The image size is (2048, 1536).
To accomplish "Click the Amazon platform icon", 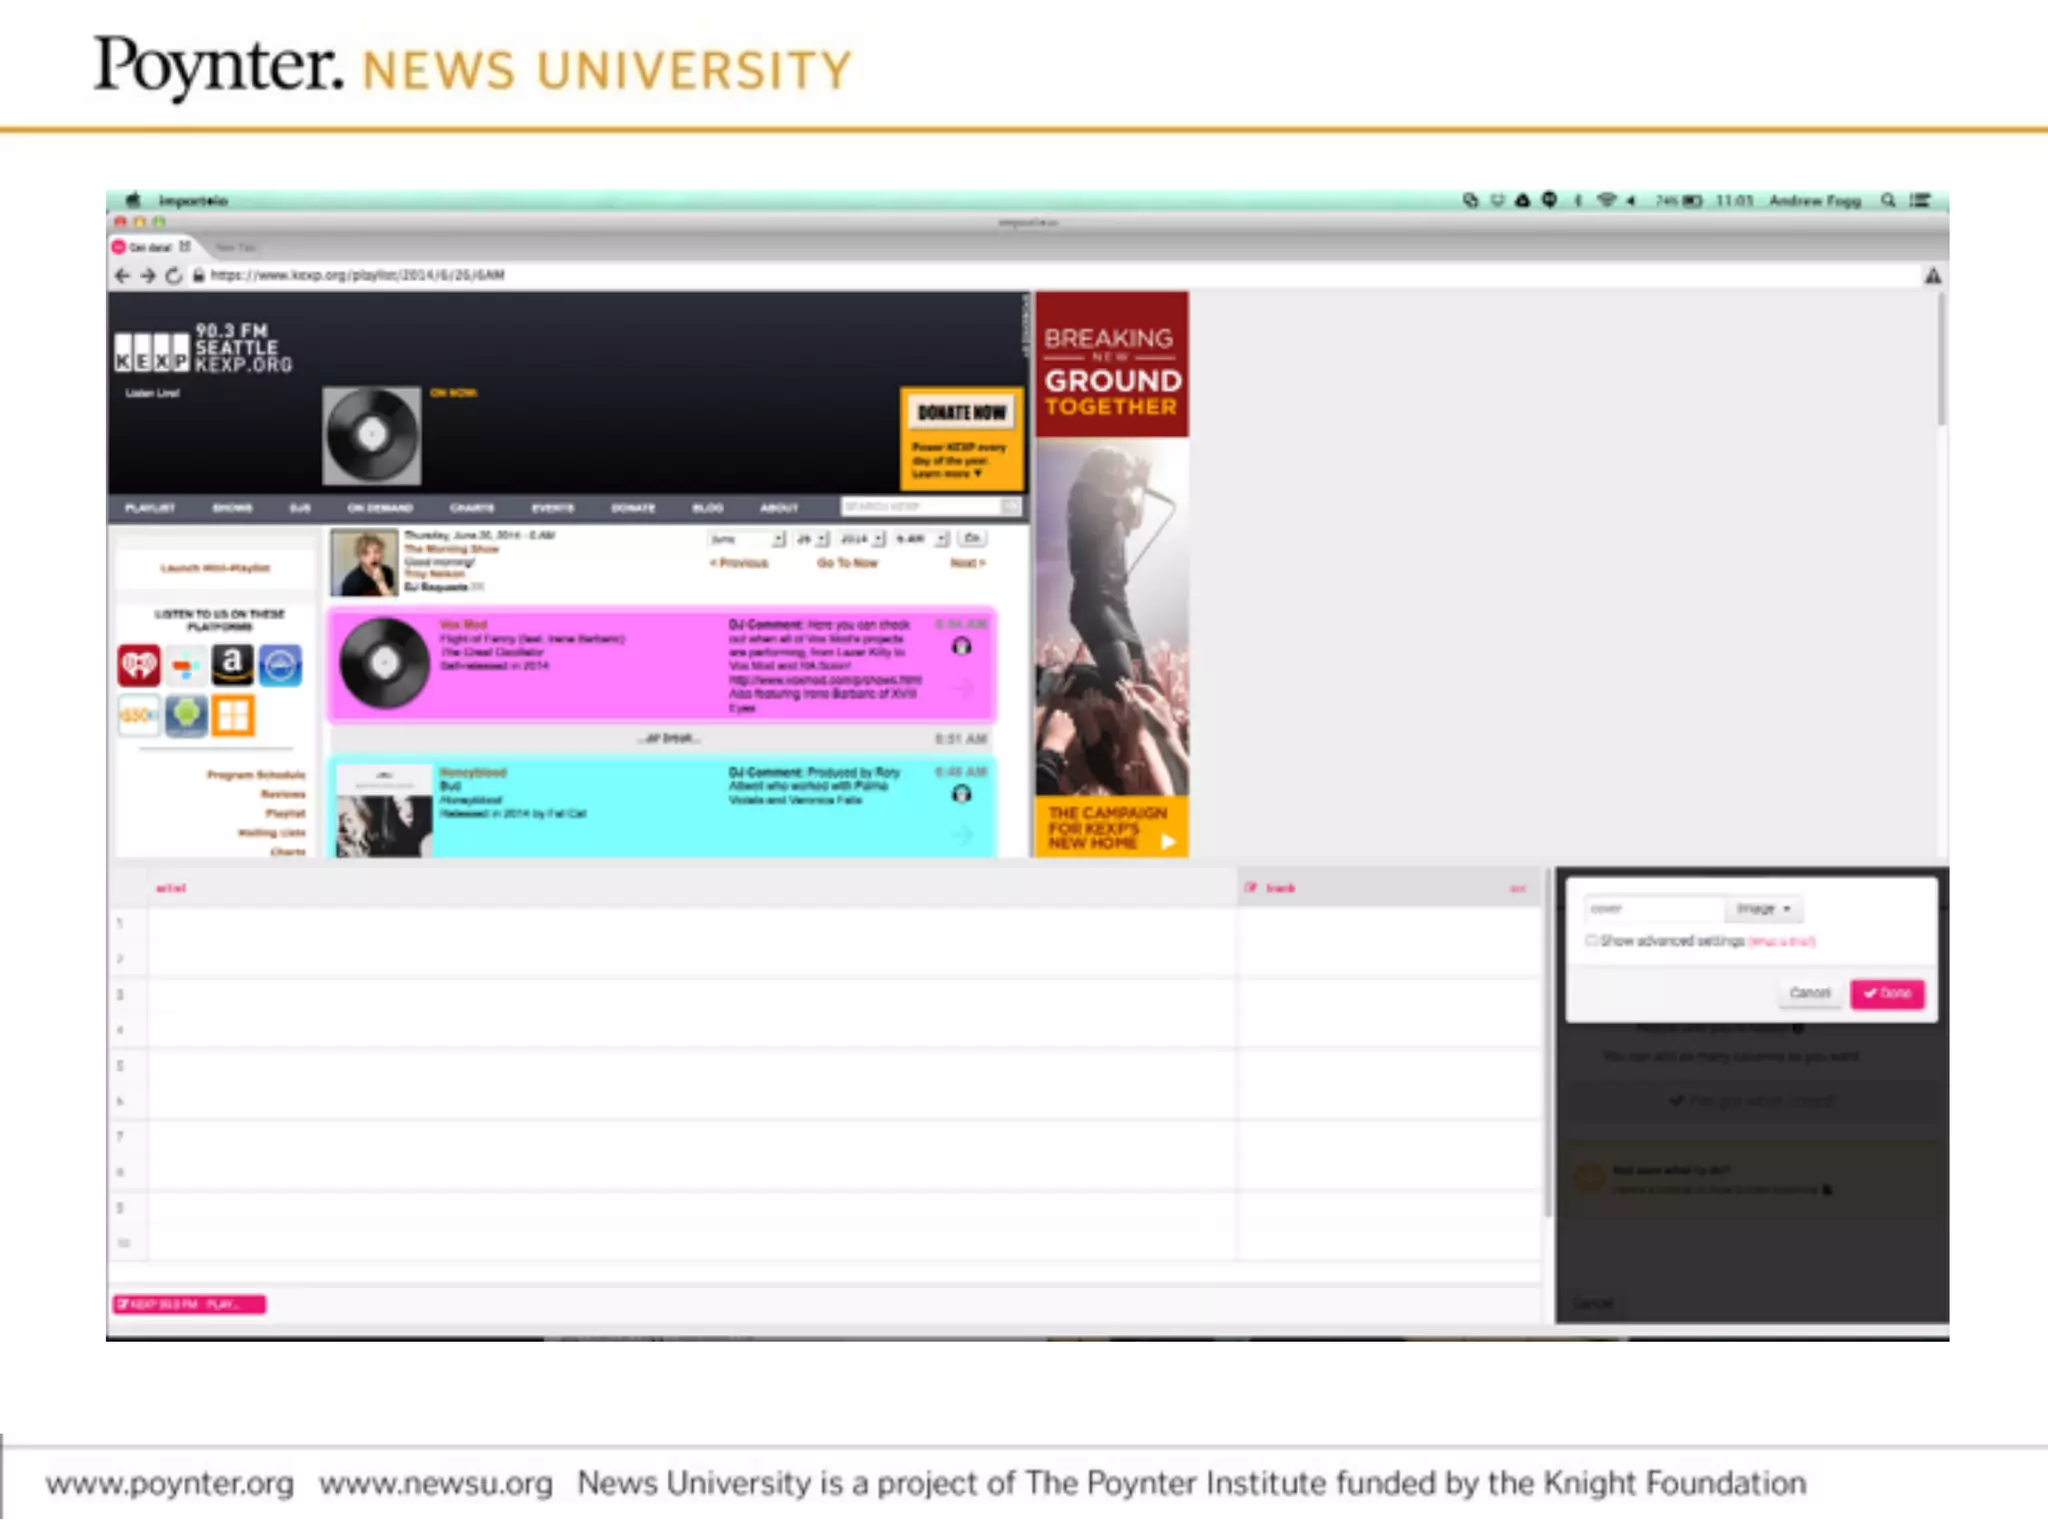I will tap(232, 665).
